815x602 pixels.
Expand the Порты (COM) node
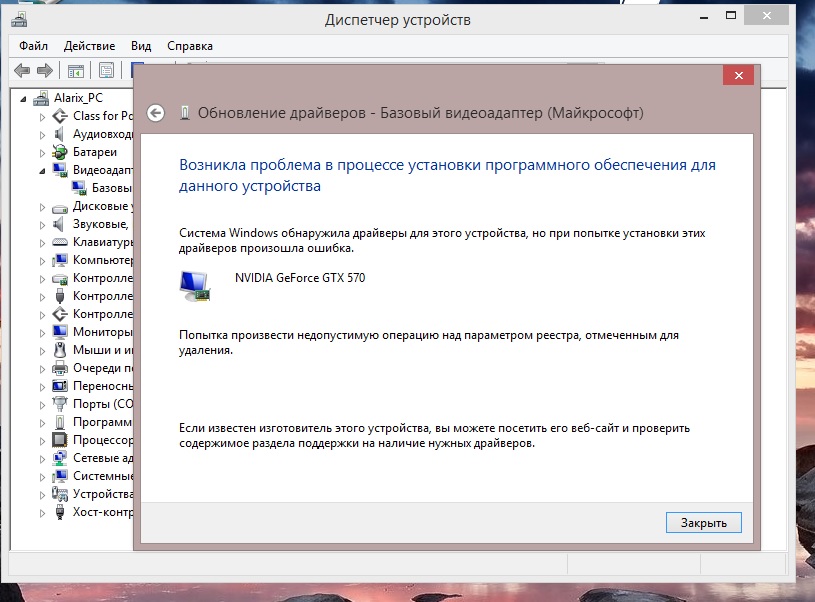pos(43,405)
